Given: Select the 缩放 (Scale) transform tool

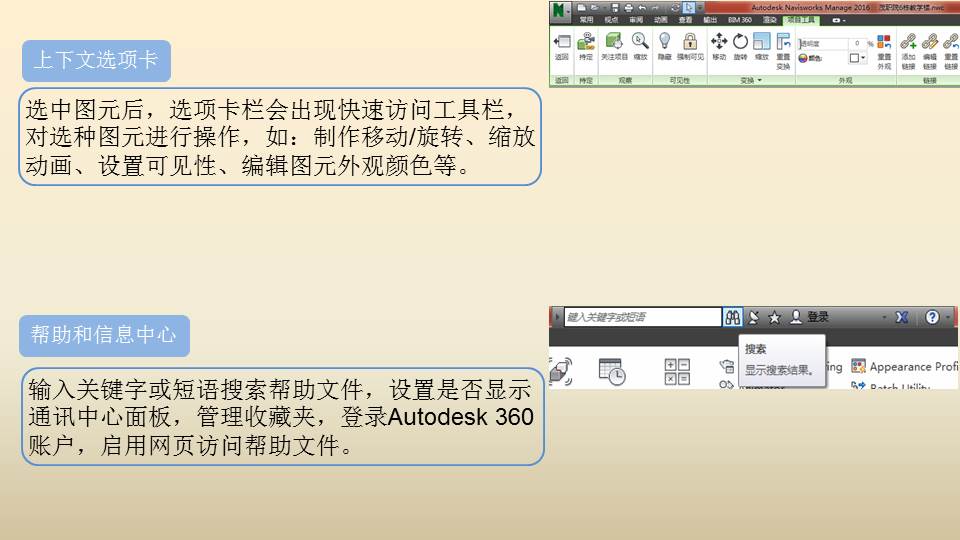Looking at the screenshot, I should [762, 41].
